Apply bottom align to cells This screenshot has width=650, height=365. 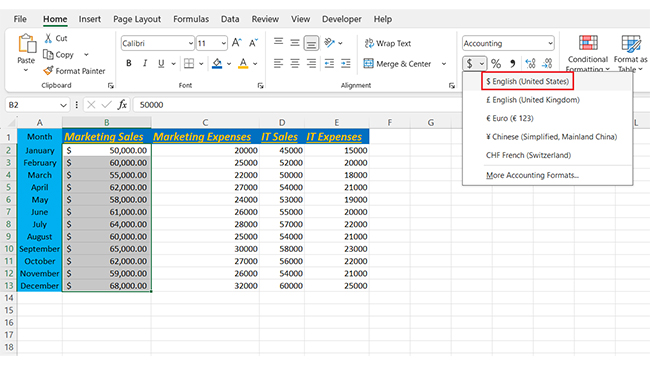point(311,43)
